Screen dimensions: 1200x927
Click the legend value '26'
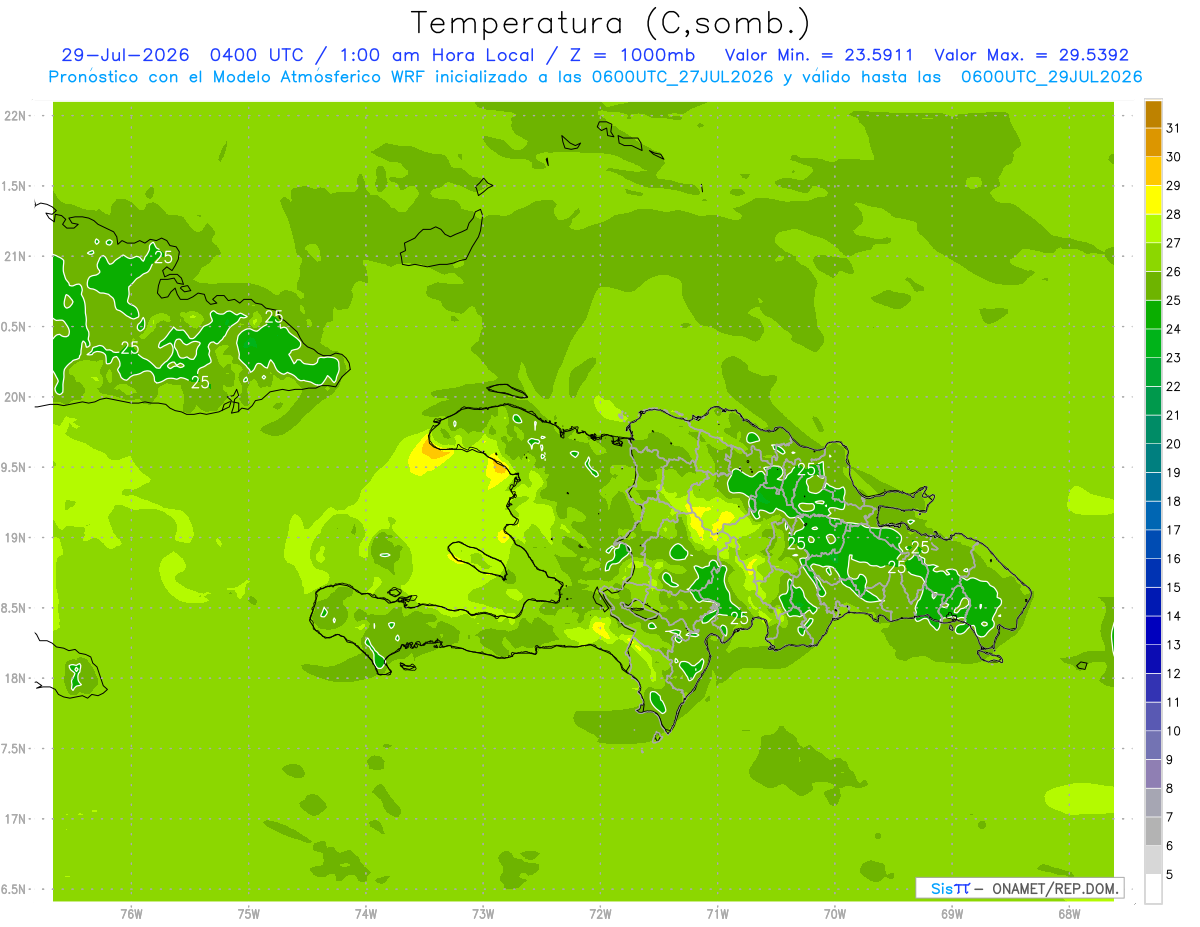coord(1173,271)
